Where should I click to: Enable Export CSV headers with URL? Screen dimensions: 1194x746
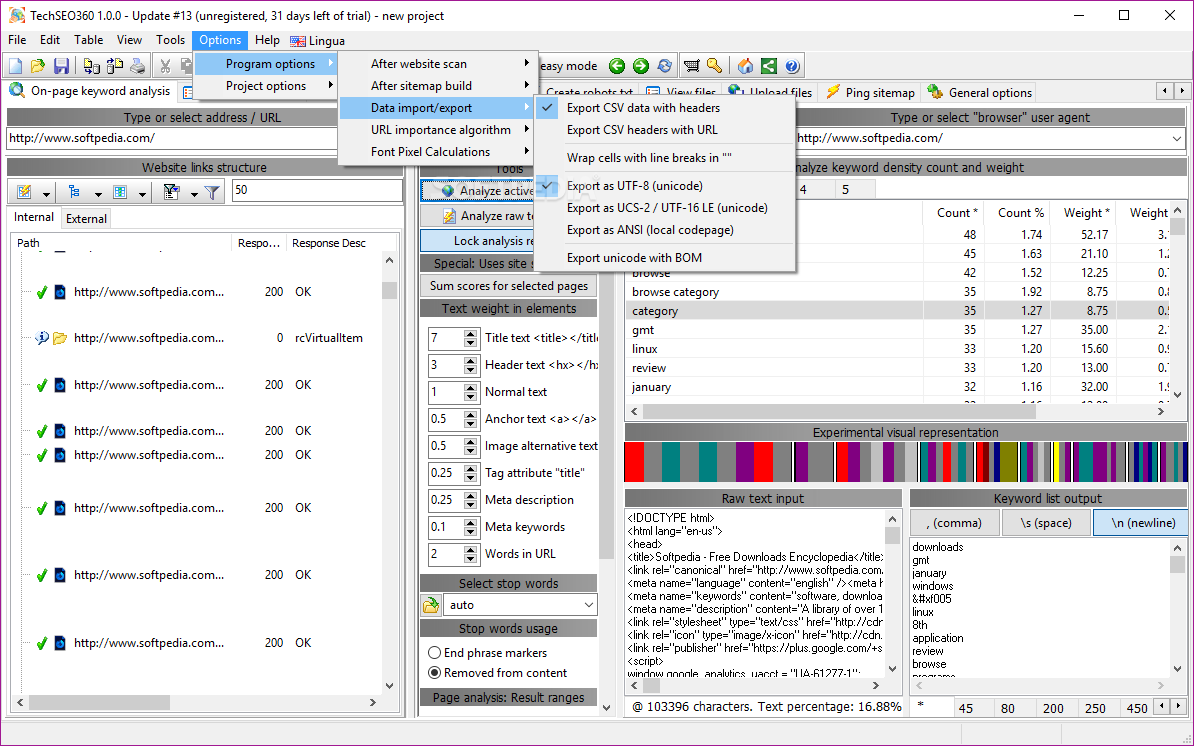666,130
